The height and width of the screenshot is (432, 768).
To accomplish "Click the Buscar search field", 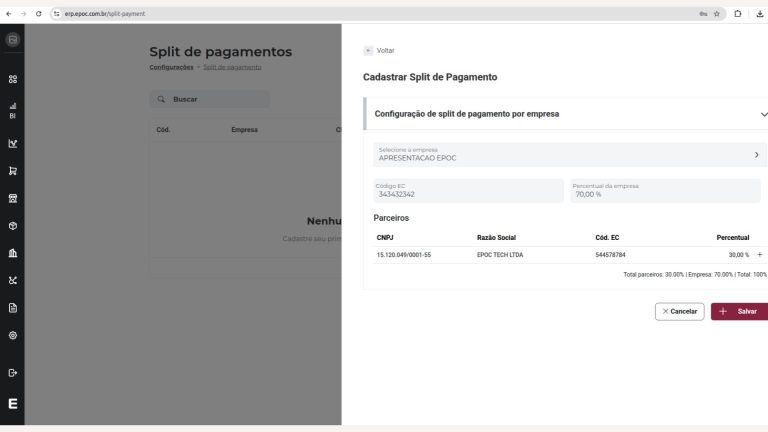I will [209, 99].
